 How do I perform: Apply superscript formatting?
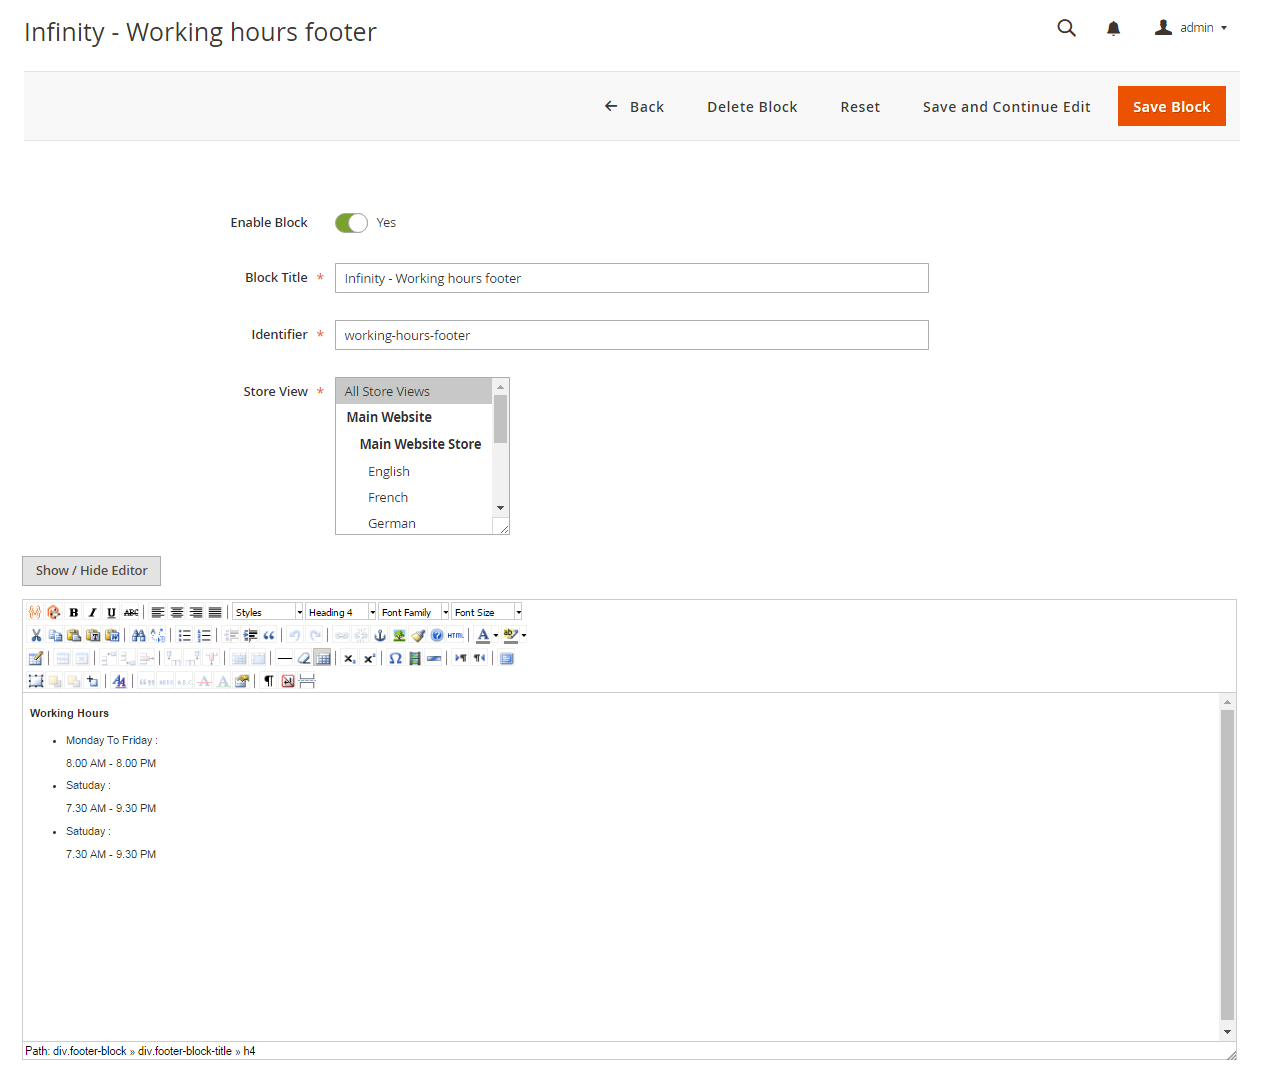pyautogui.click(x=369, y=658)
